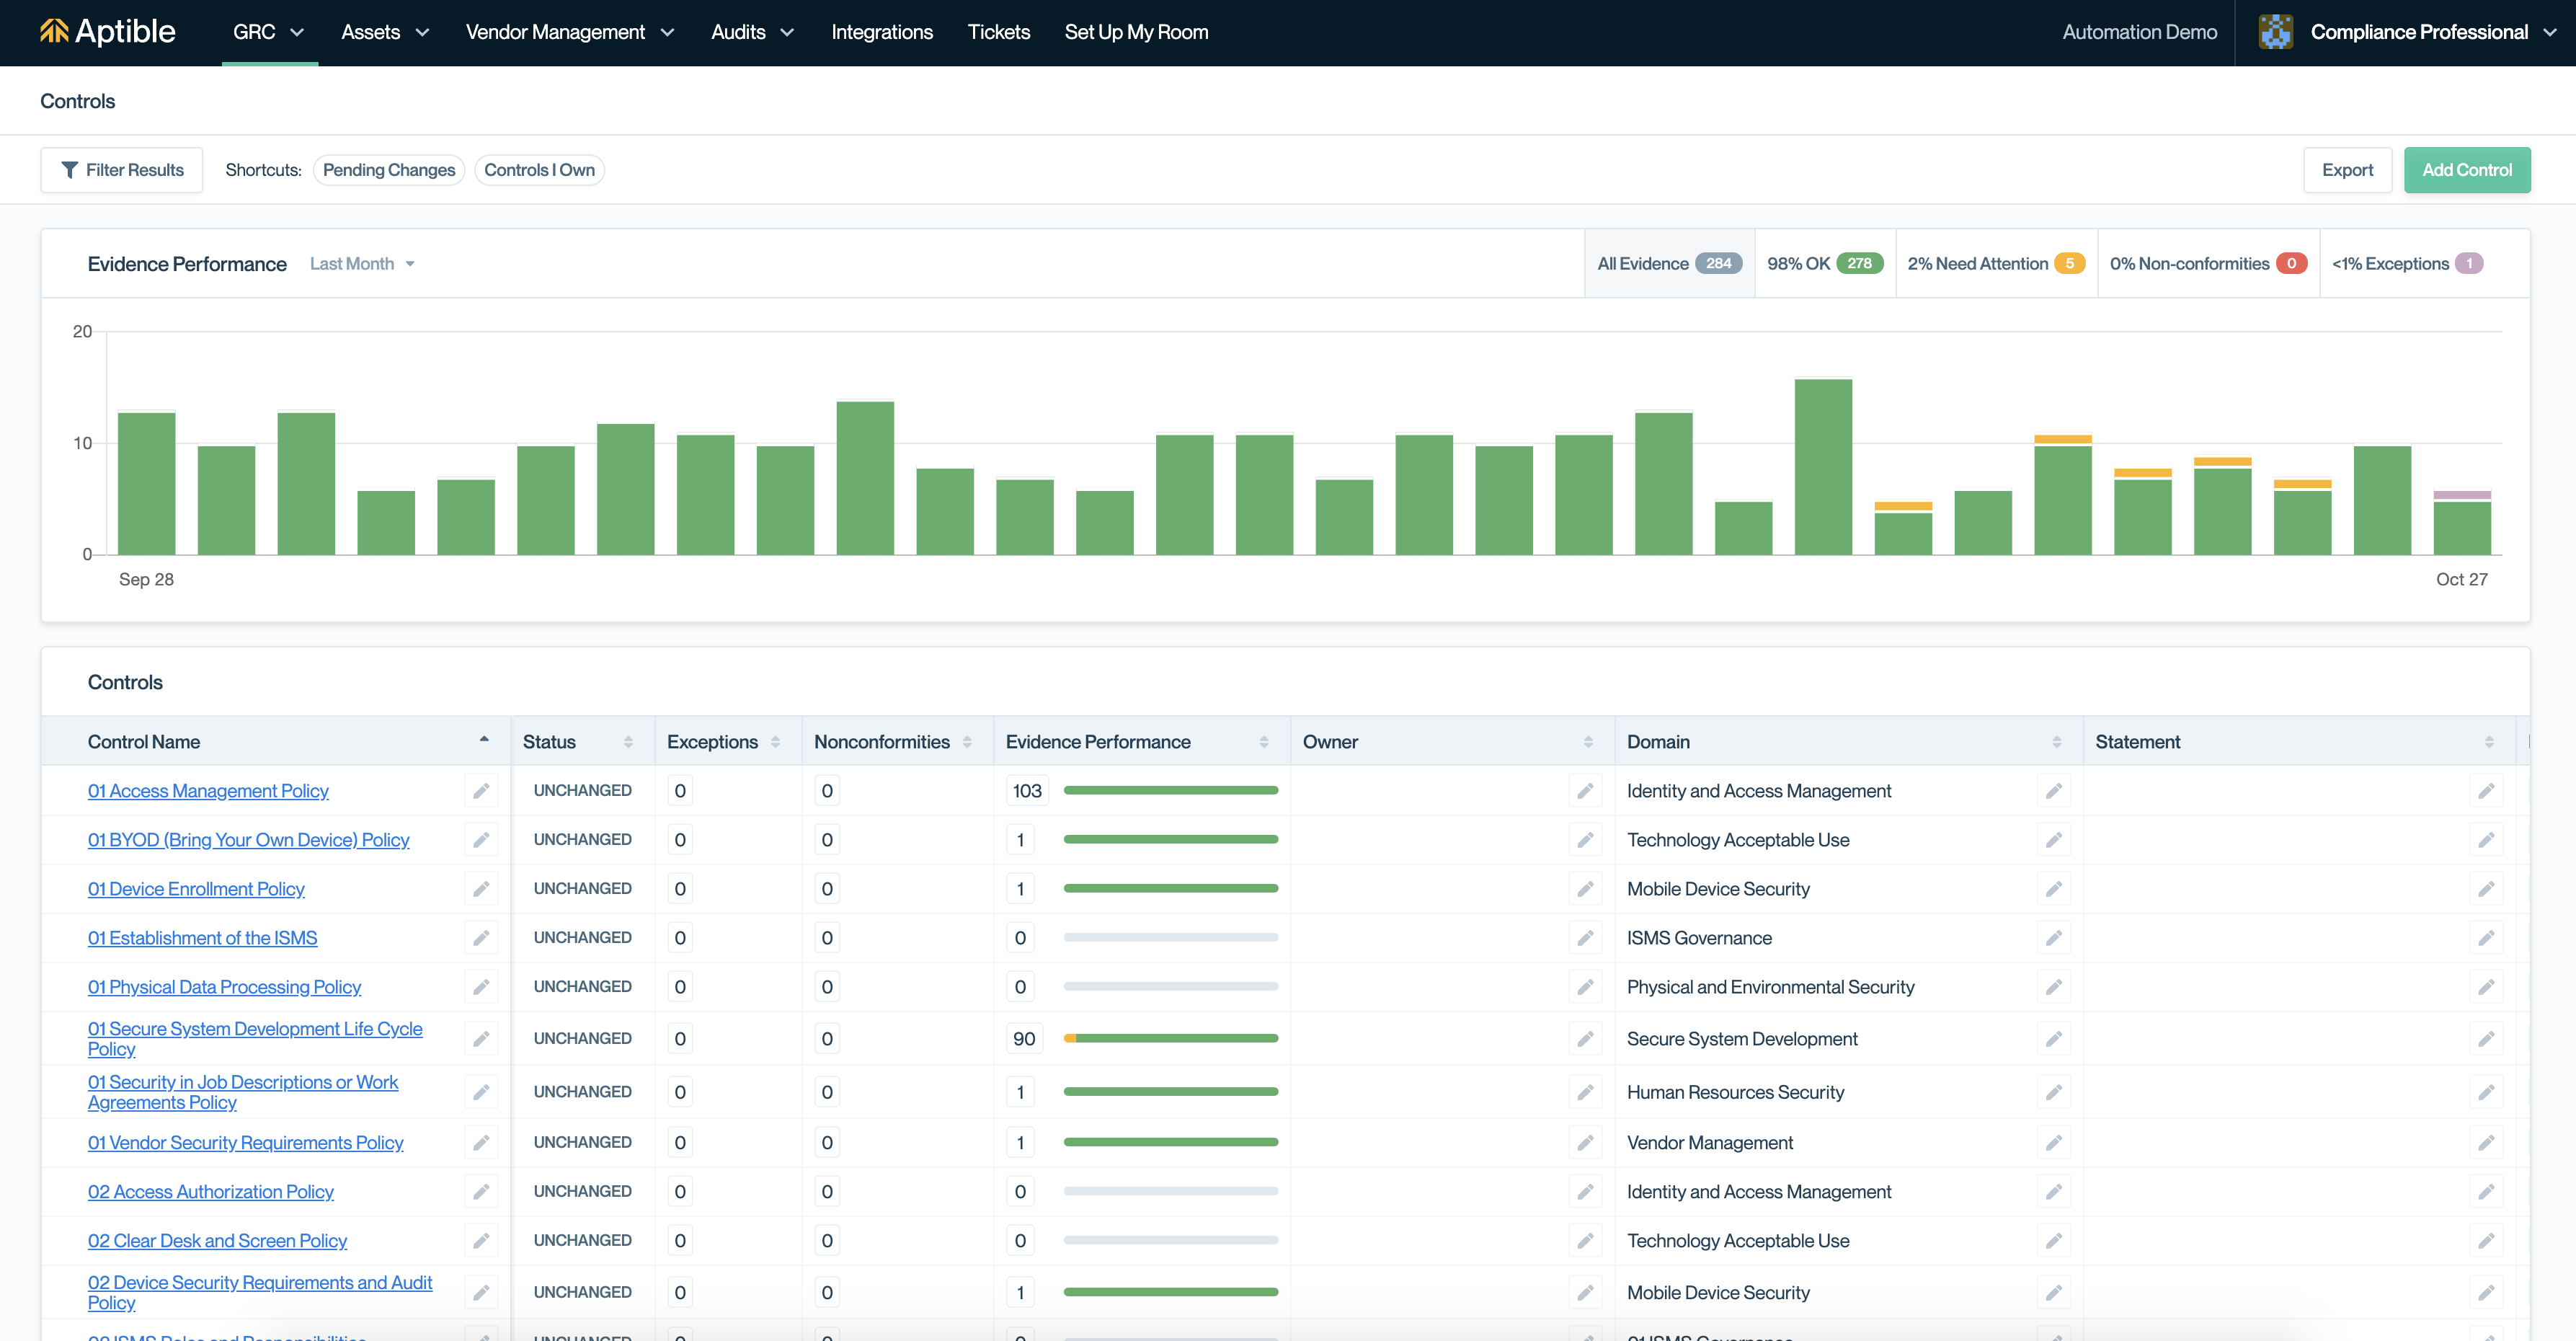
Task: Edit name of 01 Access Management Policy
Action: 481,791
